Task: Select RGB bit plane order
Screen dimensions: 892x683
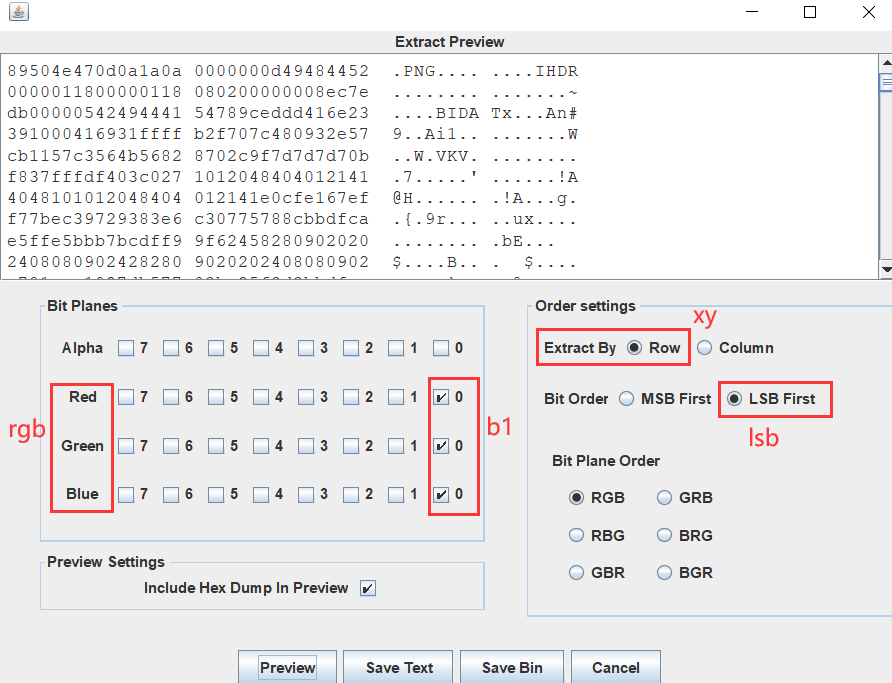Action: click(576, 498)
